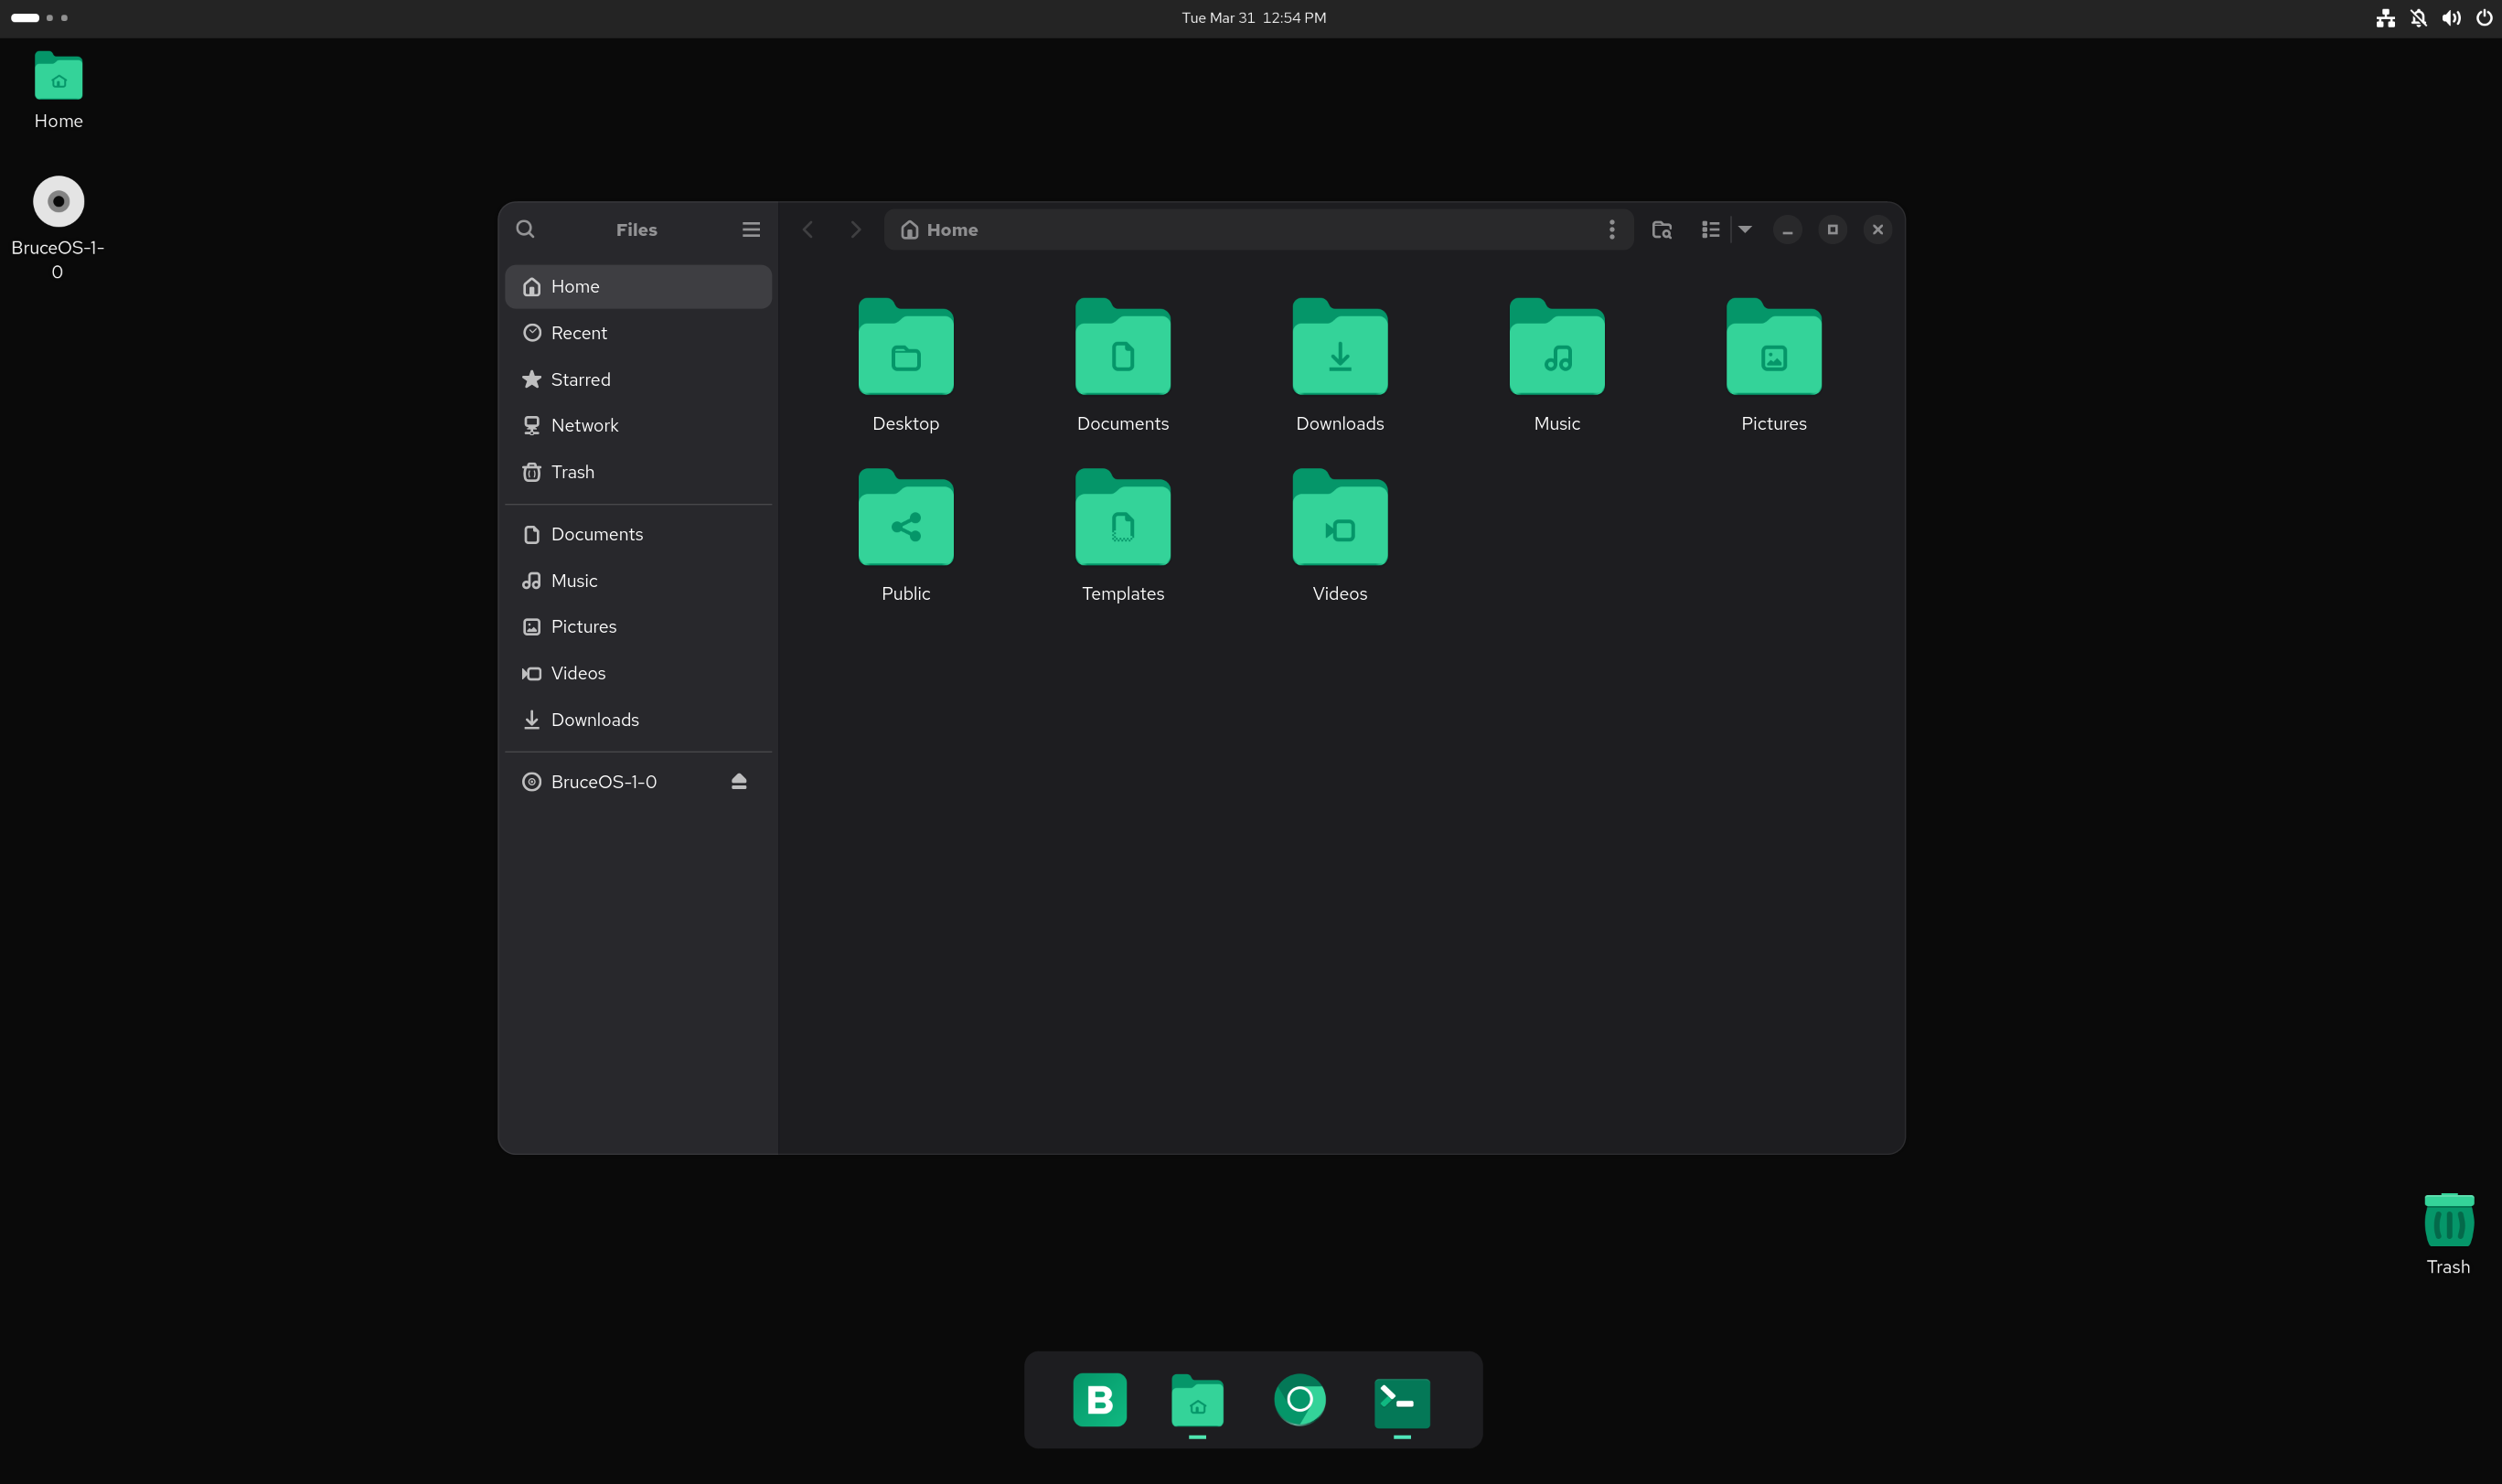Open the Downloads folder in file view
This screenshot has height=1484, width=2502.
pyautogui.click(x=1338, y=348)
